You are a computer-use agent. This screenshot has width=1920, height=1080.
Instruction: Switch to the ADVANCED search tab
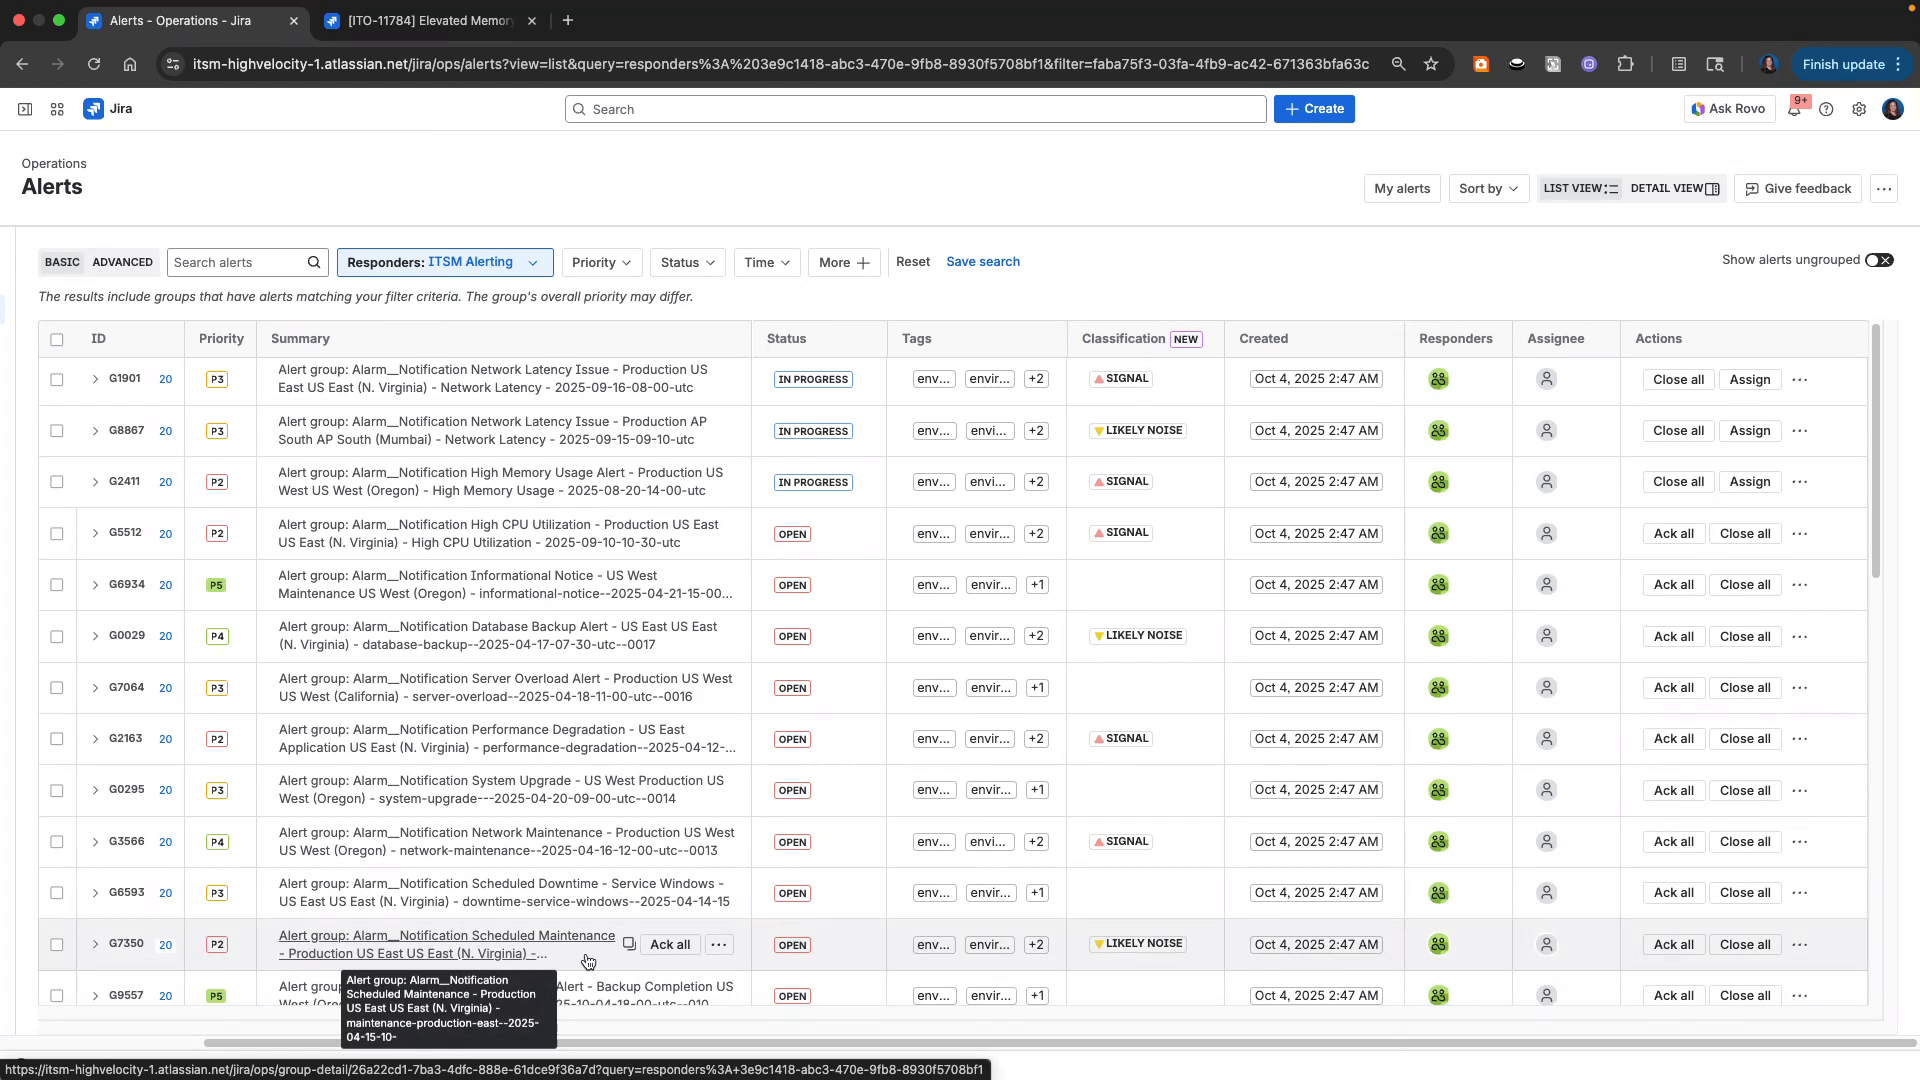(122, 262)
